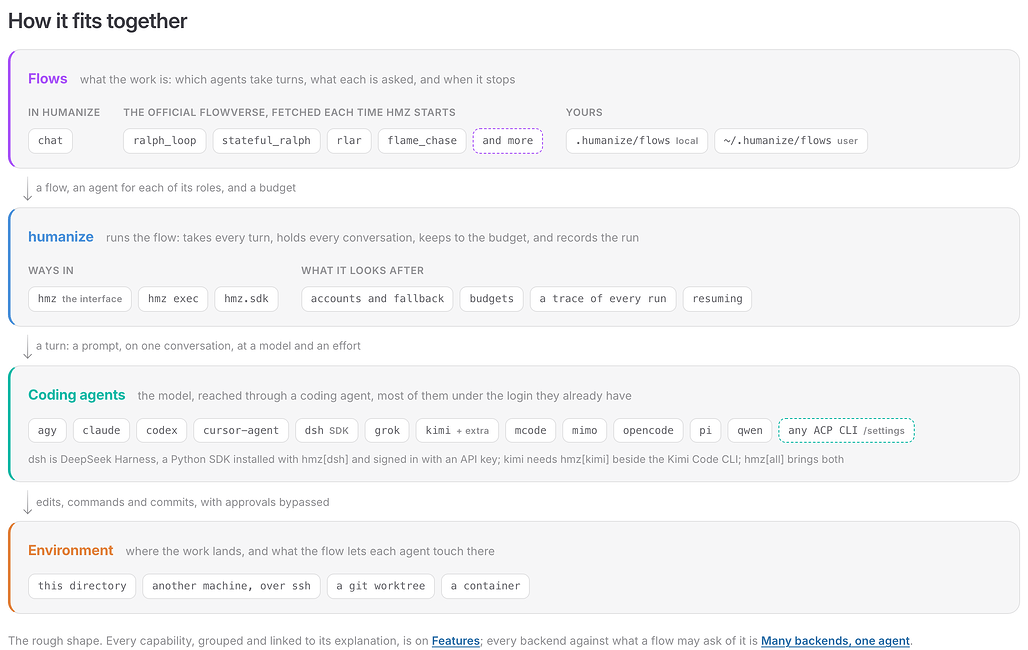The image size is (1028, 650).
Task: Open the budgets chip
Action: pyautogui.click(x=492, y=299)
